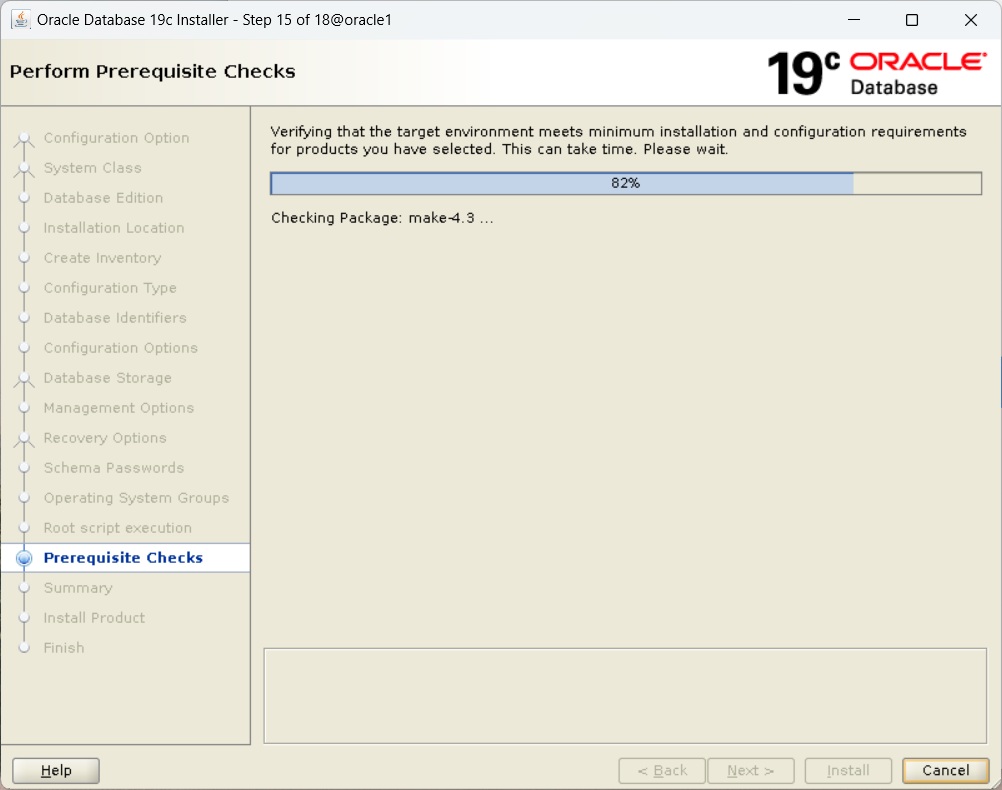
Task: Click the Configuration Option step node icon
Action: tap(25, 139)
